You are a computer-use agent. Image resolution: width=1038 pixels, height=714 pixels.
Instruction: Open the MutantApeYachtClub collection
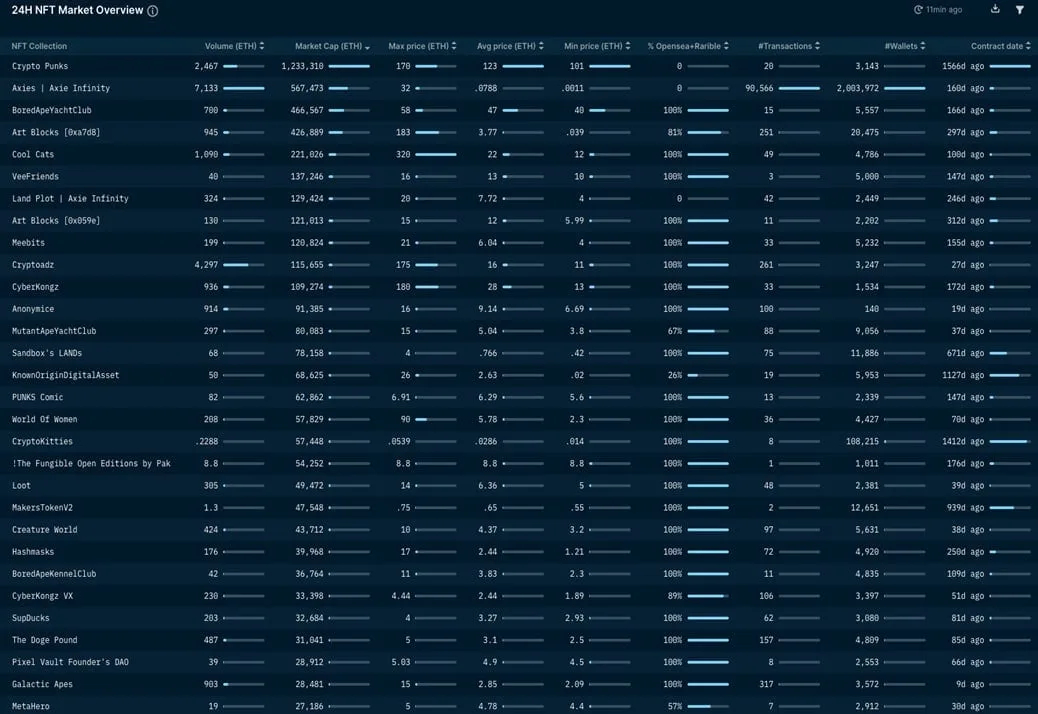54,331
